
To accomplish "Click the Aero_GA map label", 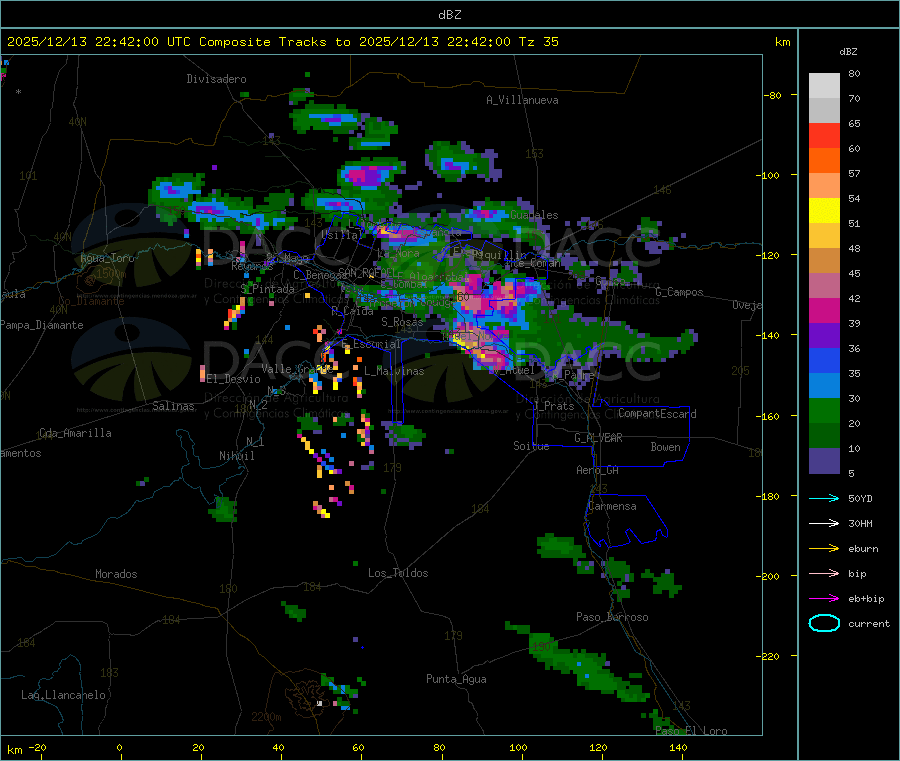I will tap(598, 470).
